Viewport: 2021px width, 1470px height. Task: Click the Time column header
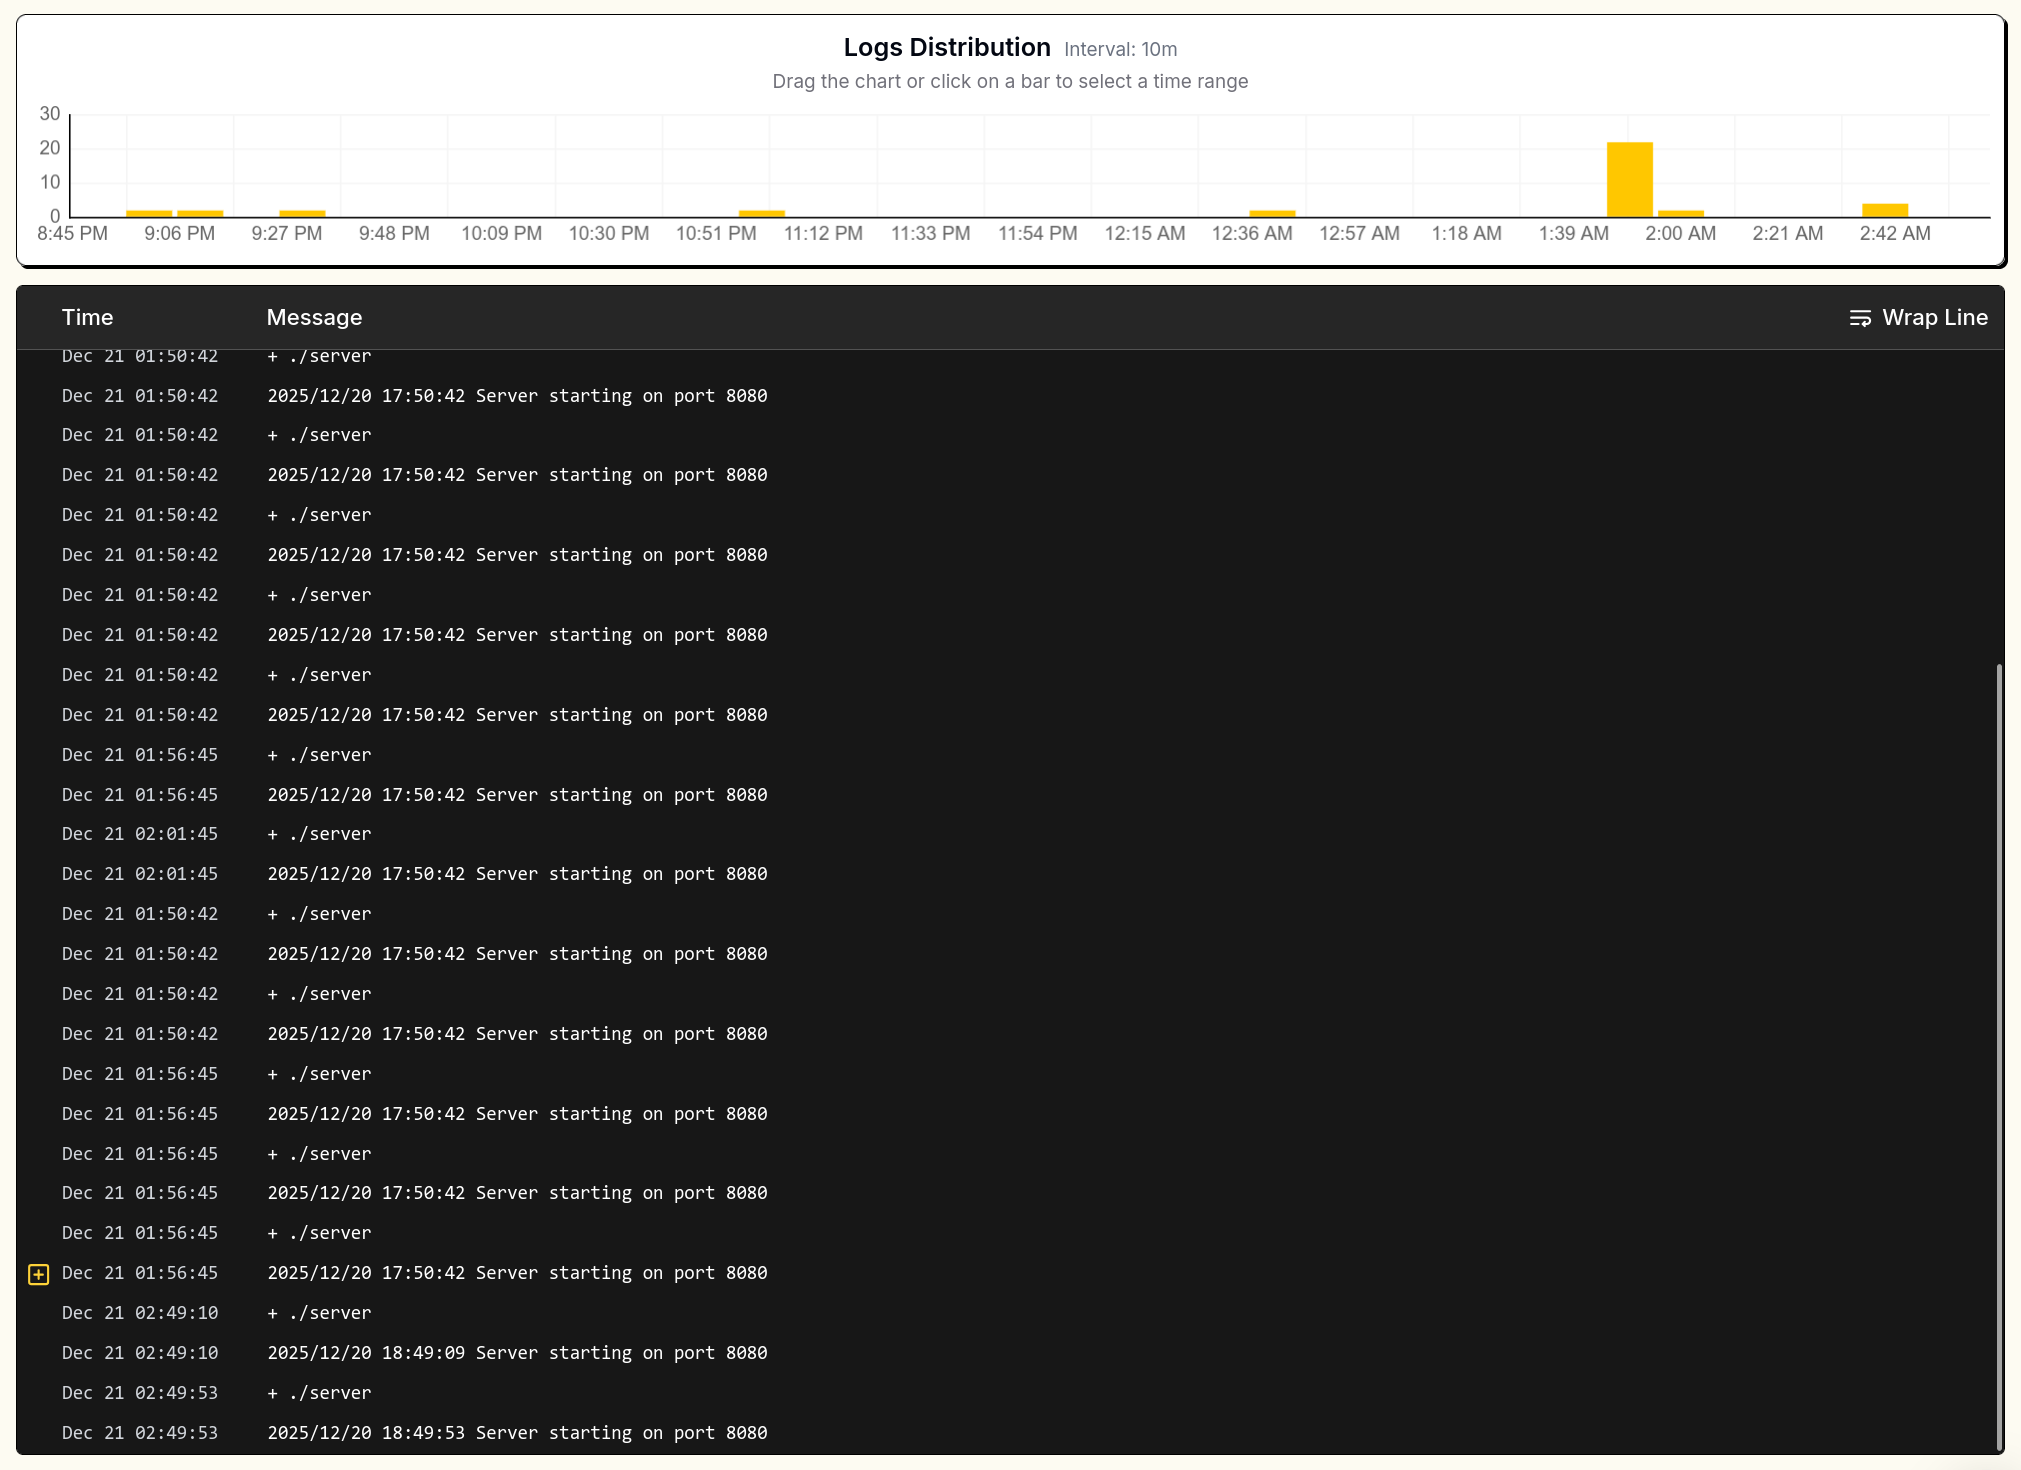(x=87, y=318)
